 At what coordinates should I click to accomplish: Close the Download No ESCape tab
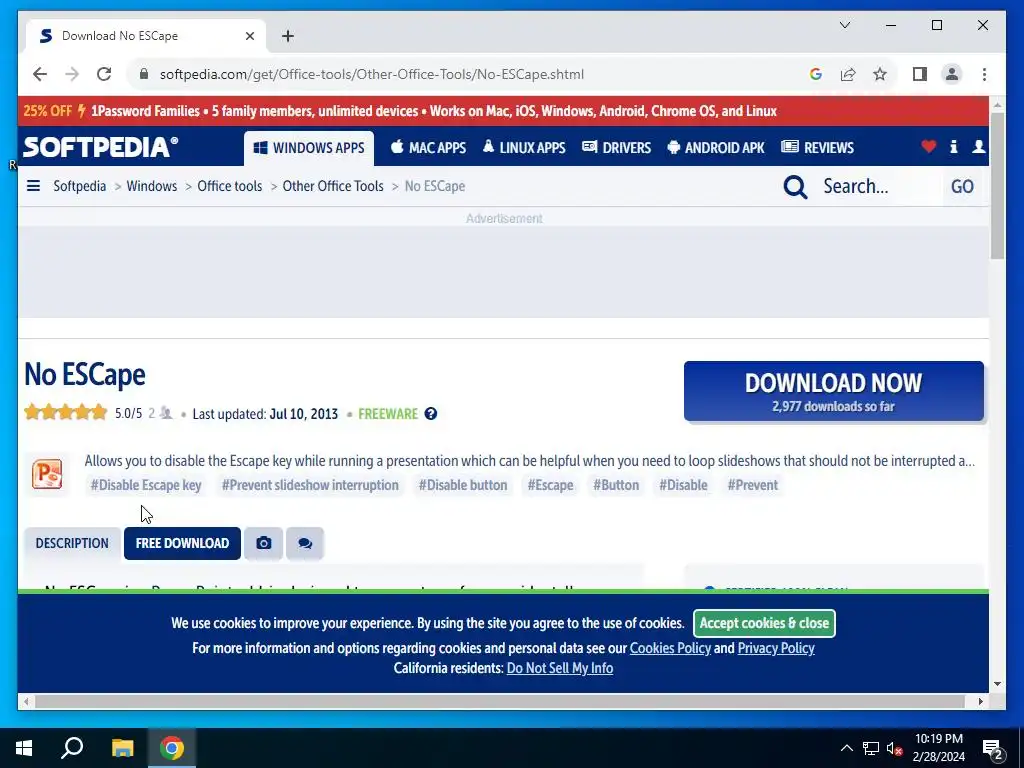[249, 36]
